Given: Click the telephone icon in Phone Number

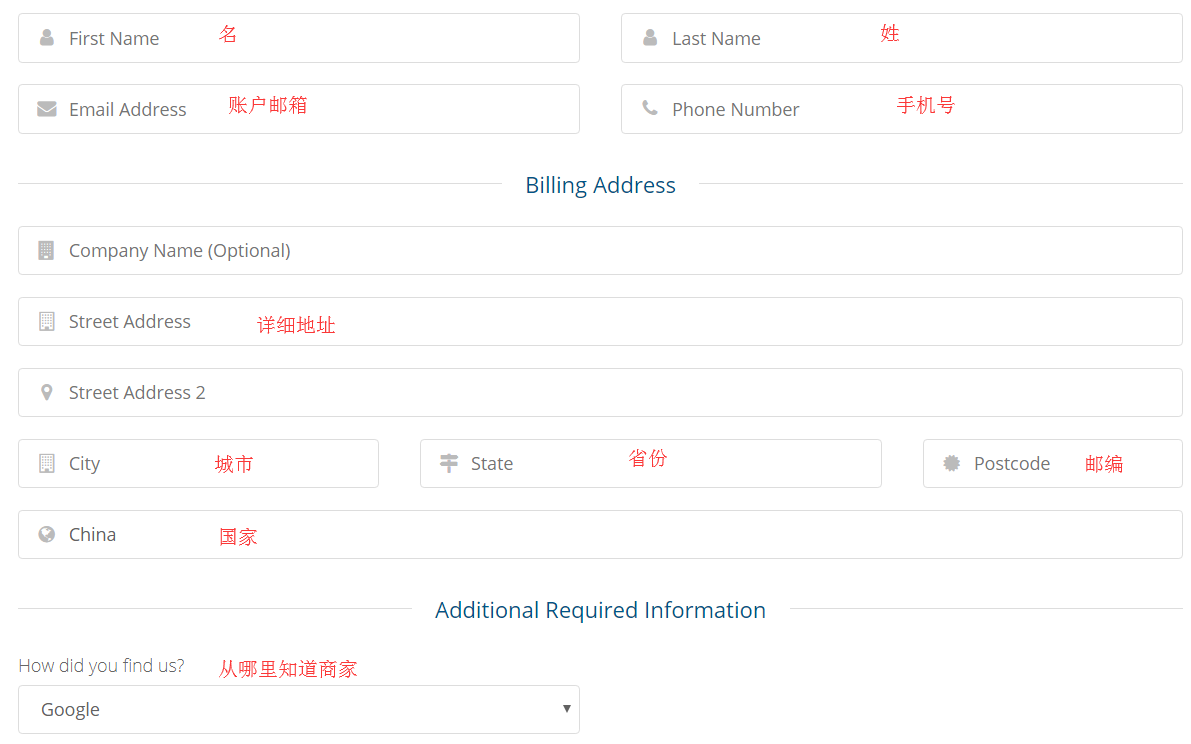Looking at the screenshot, I should pos(650,109).
